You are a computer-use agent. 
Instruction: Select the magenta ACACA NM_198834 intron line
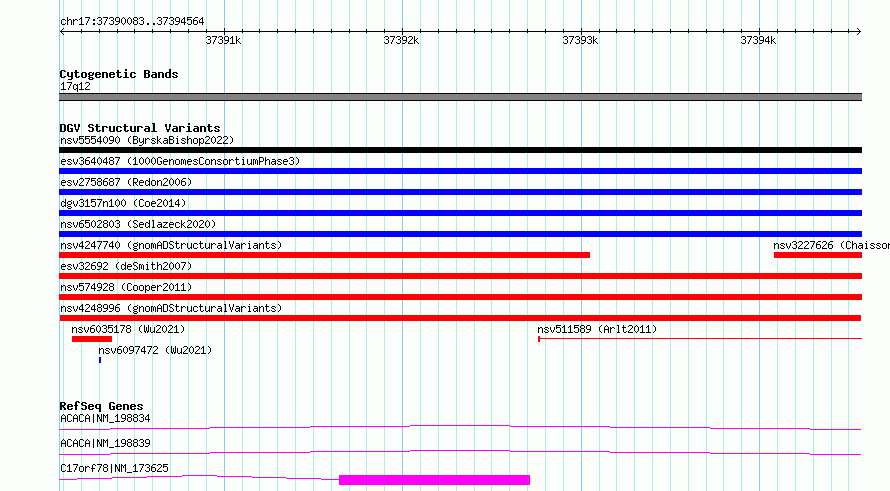coord(460,427)
